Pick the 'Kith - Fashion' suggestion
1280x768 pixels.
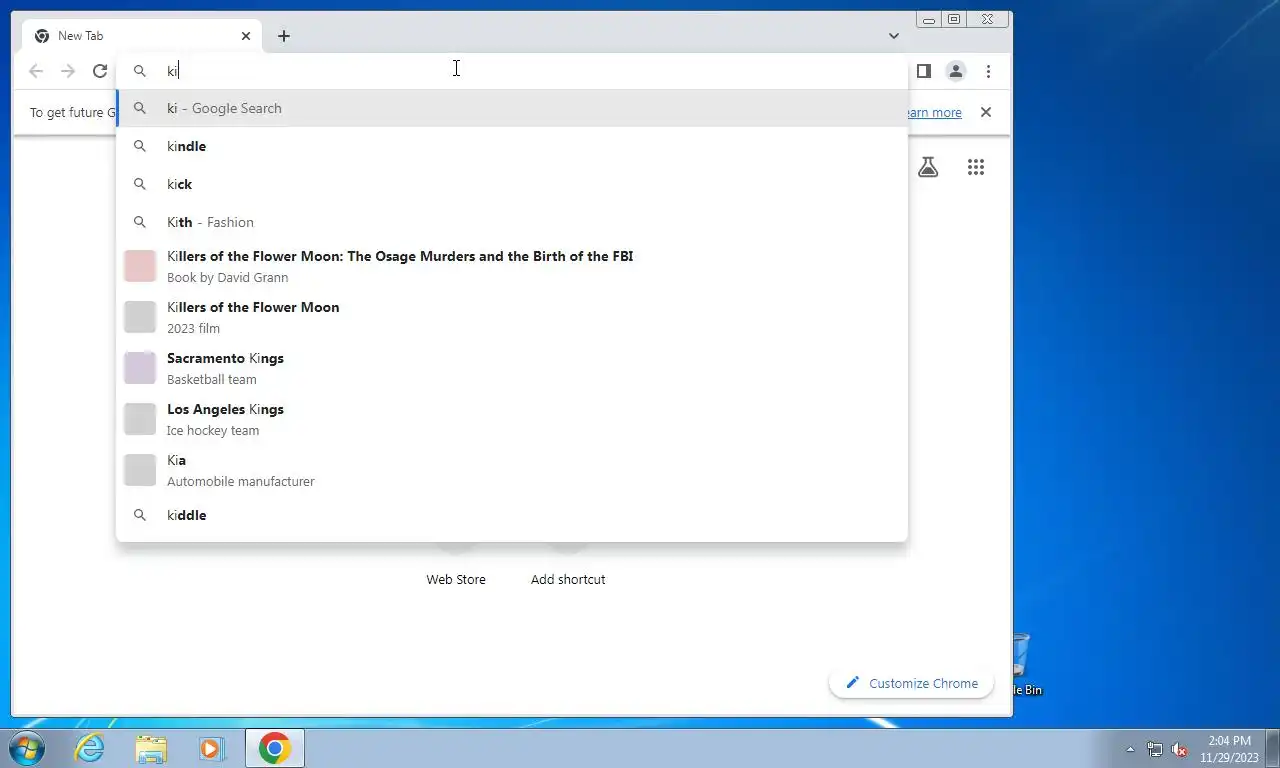point(512,222)
